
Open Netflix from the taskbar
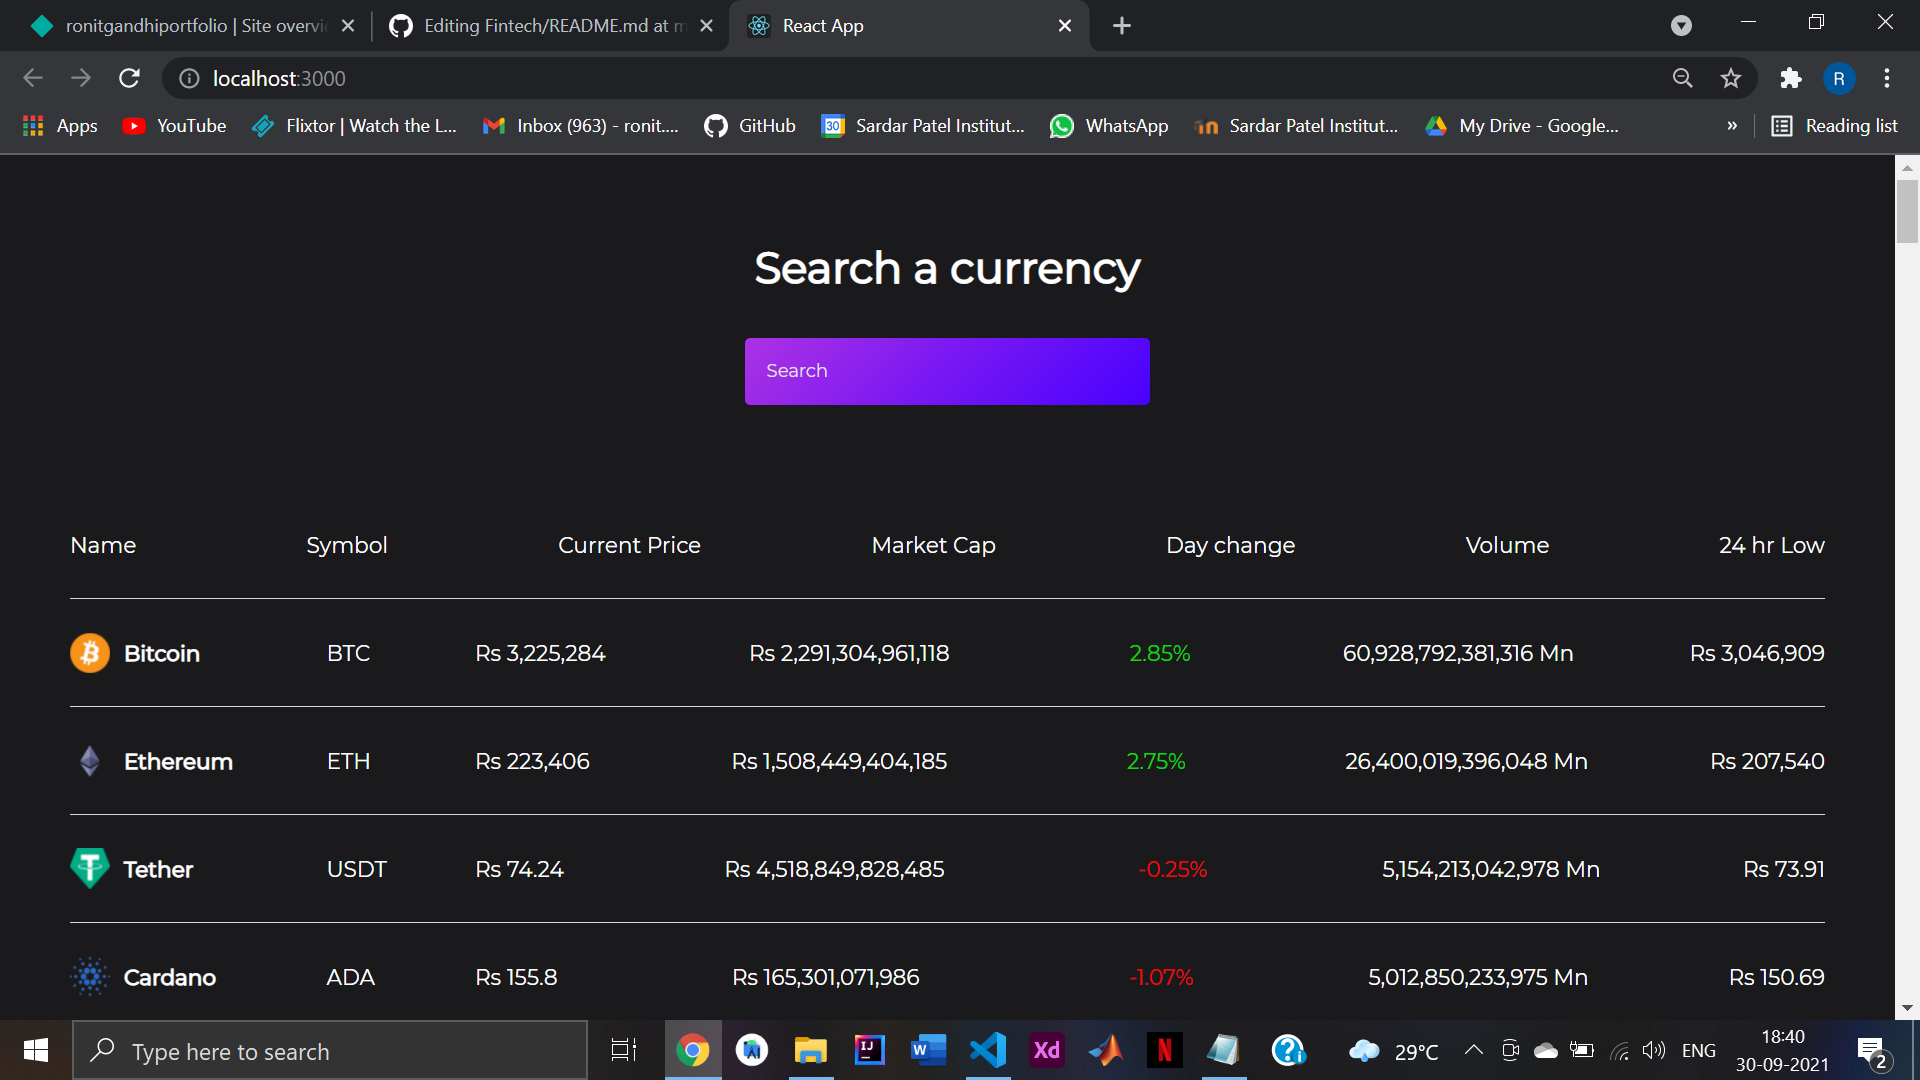pos(1165,1050)
